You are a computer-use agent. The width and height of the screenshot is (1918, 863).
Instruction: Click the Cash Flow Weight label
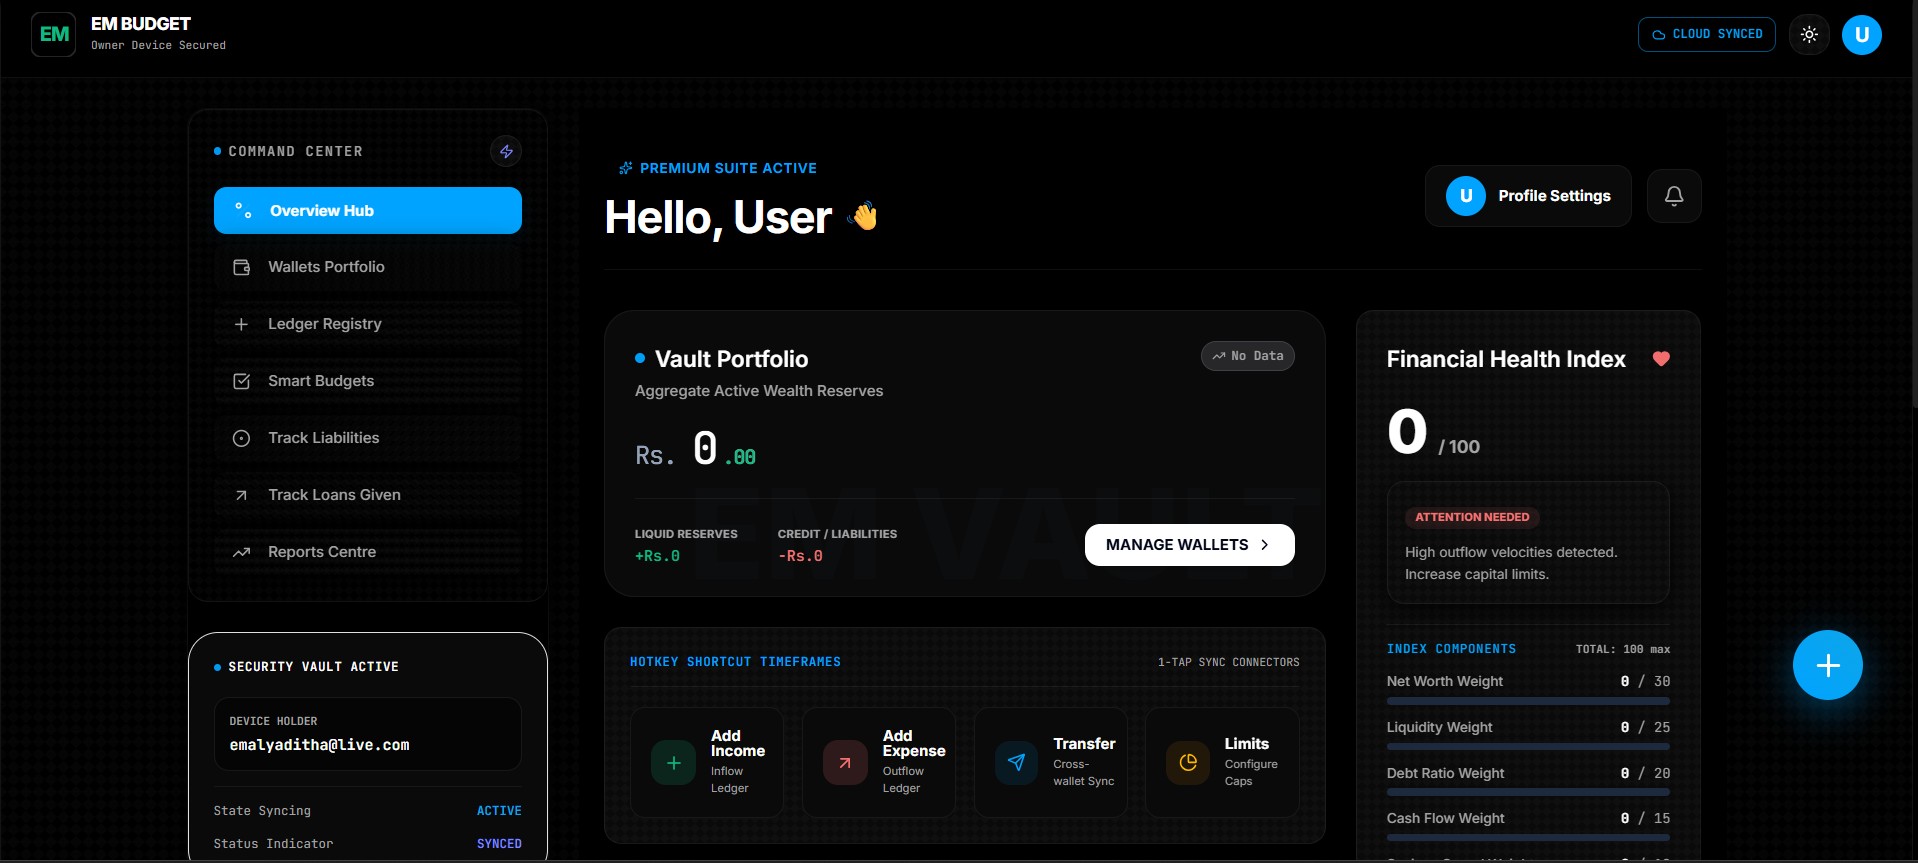[x=1445, y=818]
